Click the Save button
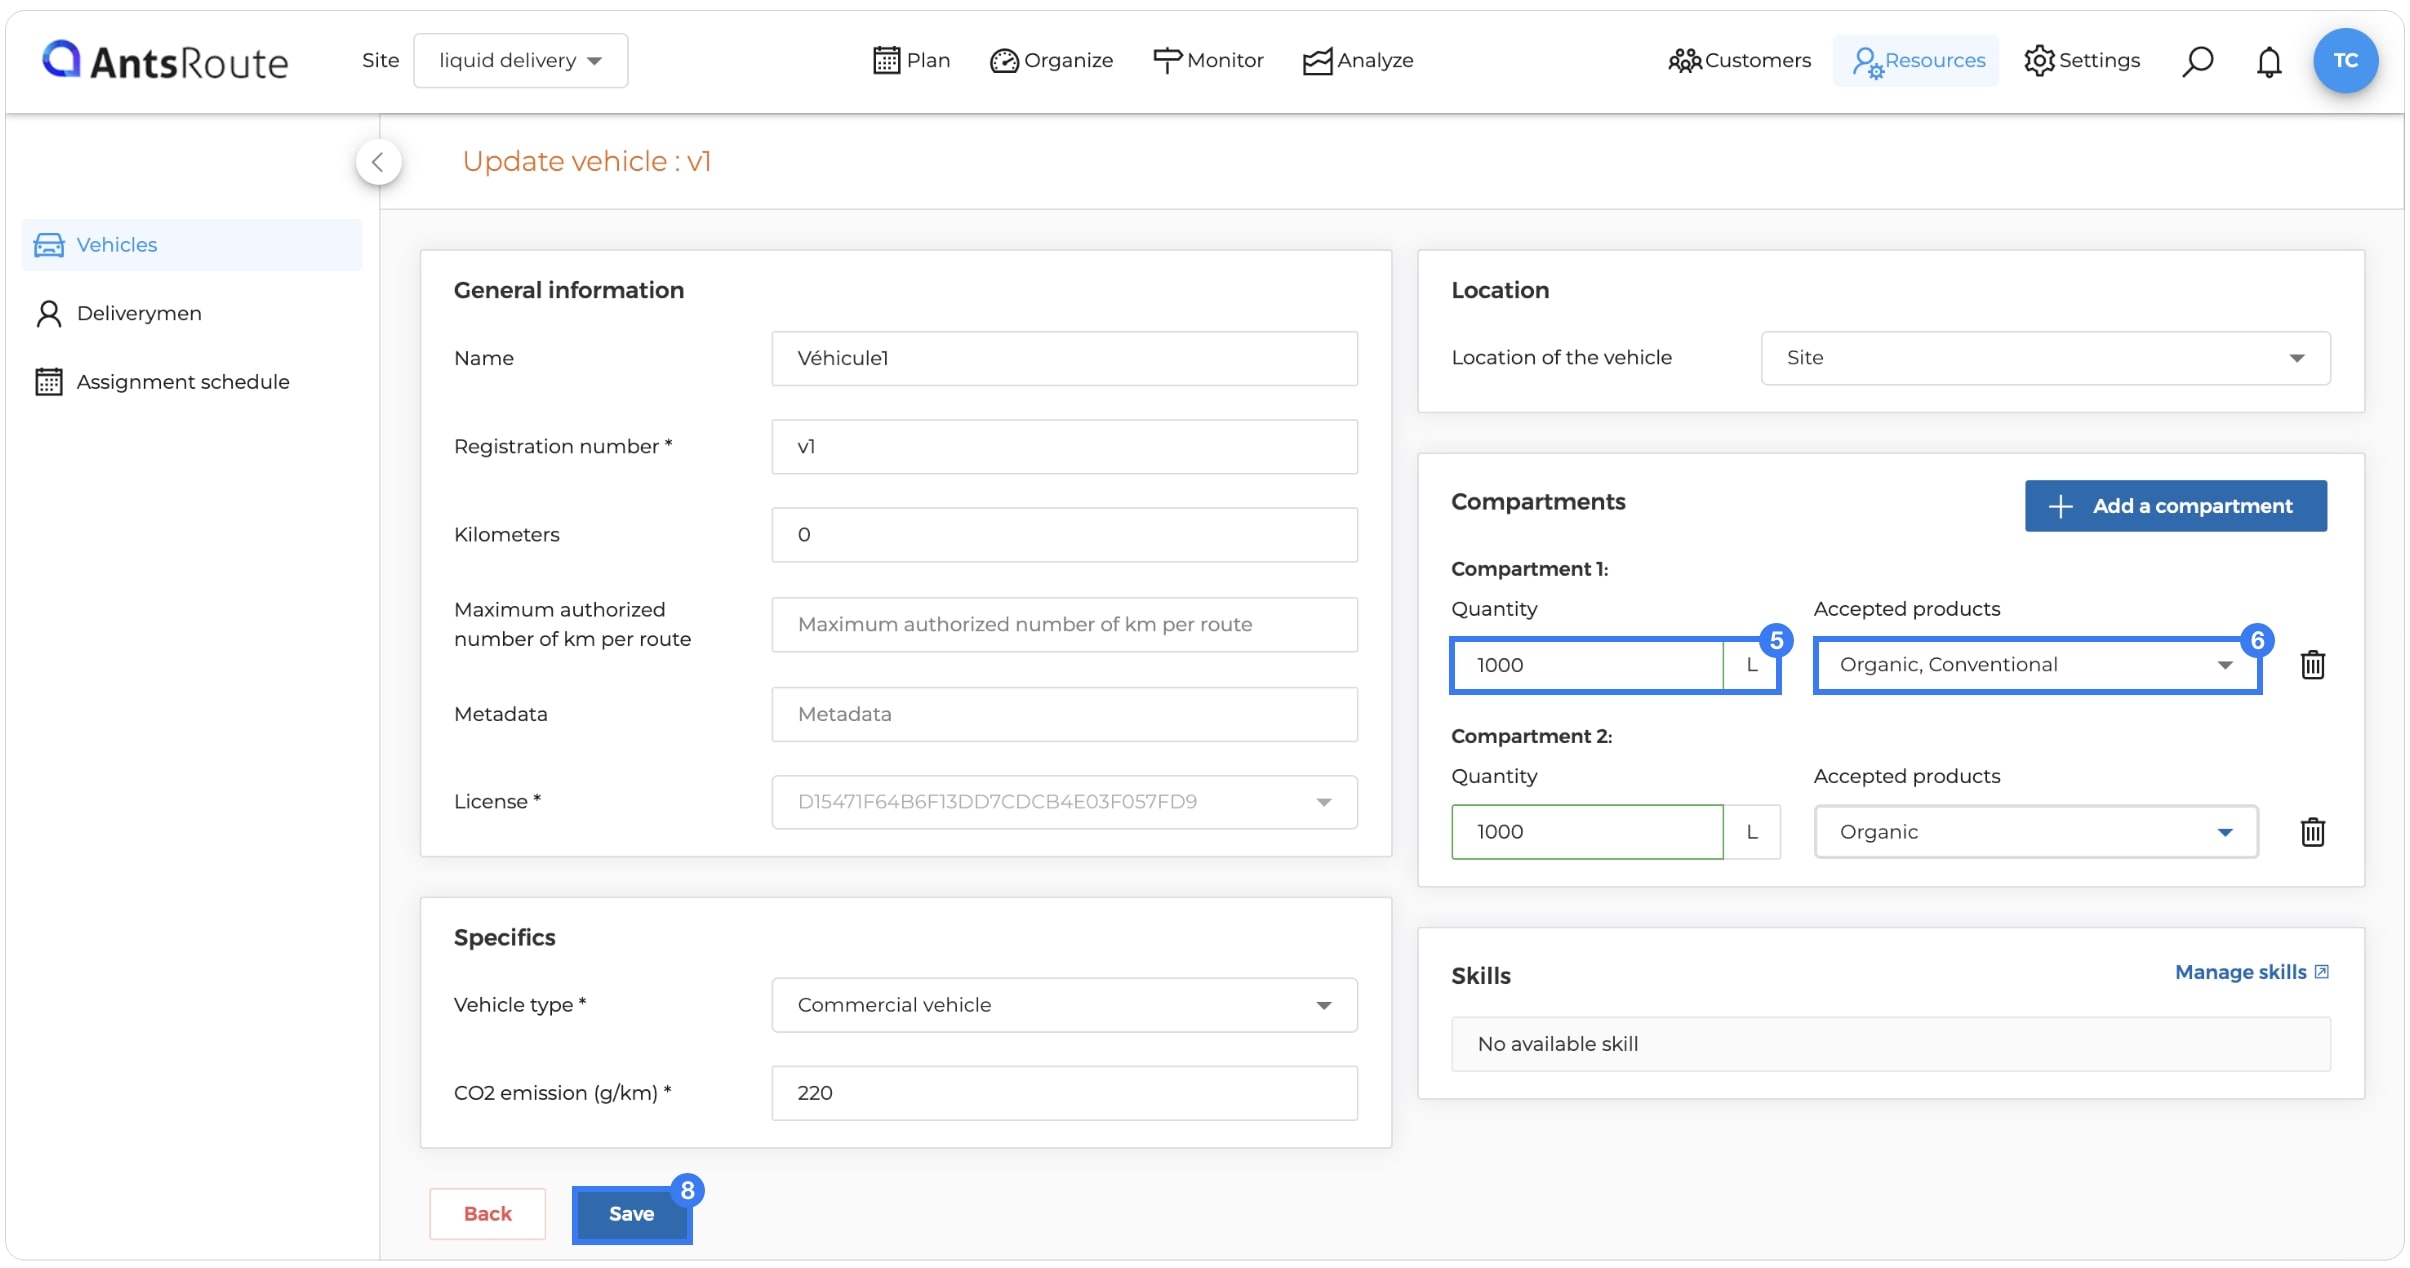Screen dimensions: 2410x1268 click(632, 1214)
